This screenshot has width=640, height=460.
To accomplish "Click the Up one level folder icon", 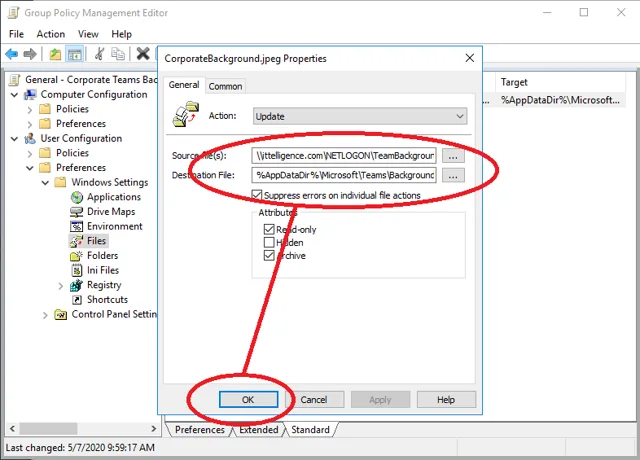I will [55, 54].
